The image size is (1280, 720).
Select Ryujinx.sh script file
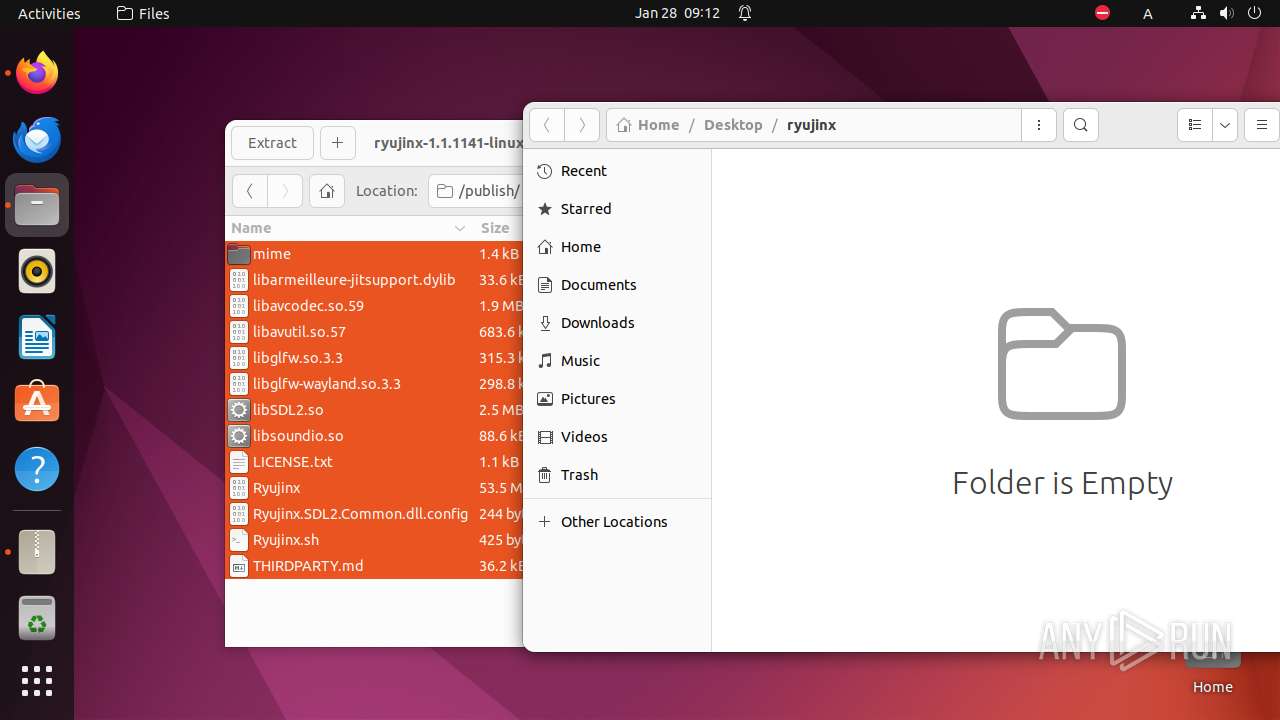(375, 540)
